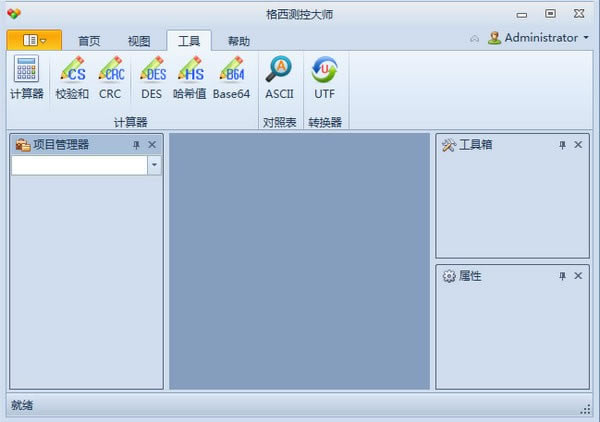Open the DES encryption calculator
The height and width of the screenshot is (422, 600).
click(x=152, y=78)
